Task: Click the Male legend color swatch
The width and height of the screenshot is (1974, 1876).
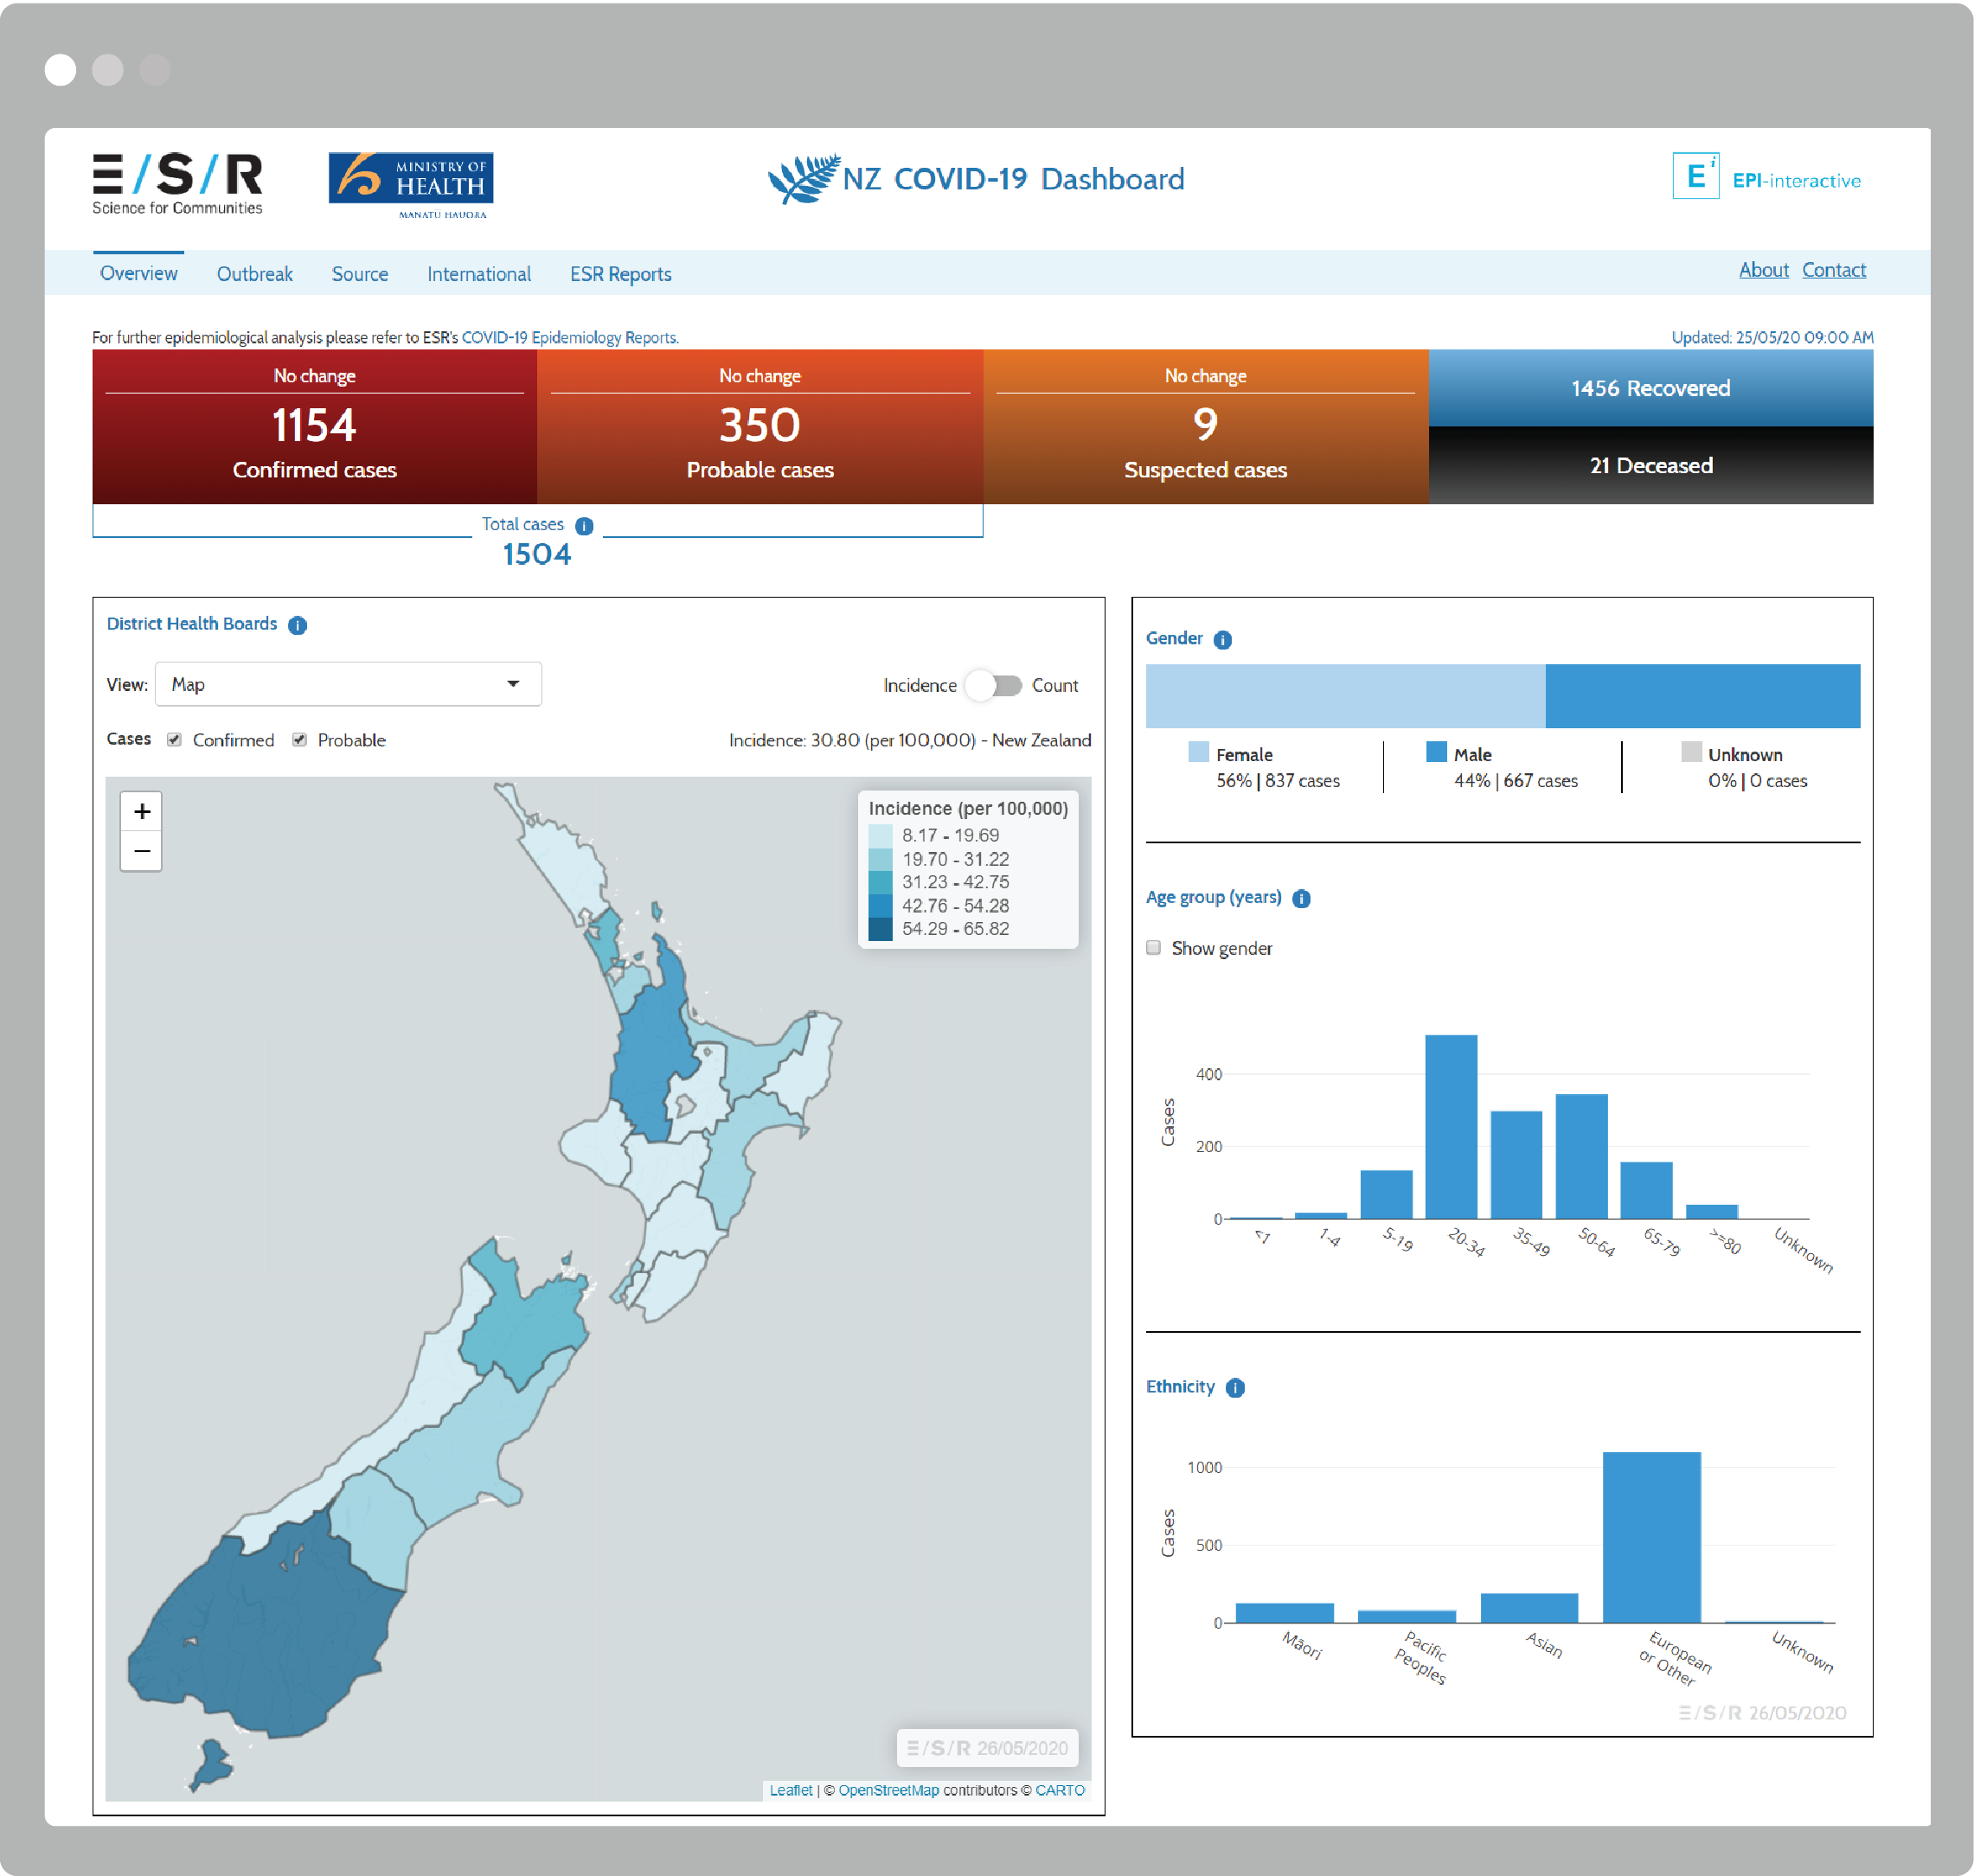Action: (x=1436, y=752)
